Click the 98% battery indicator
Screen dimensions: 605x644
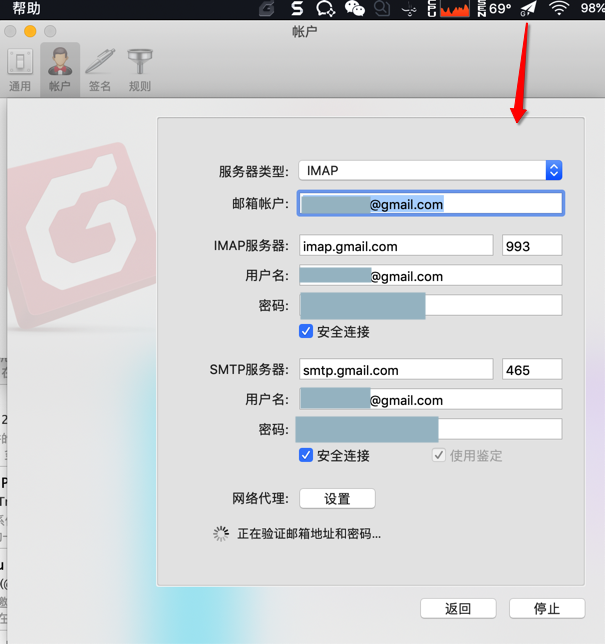tap(592, 8)
